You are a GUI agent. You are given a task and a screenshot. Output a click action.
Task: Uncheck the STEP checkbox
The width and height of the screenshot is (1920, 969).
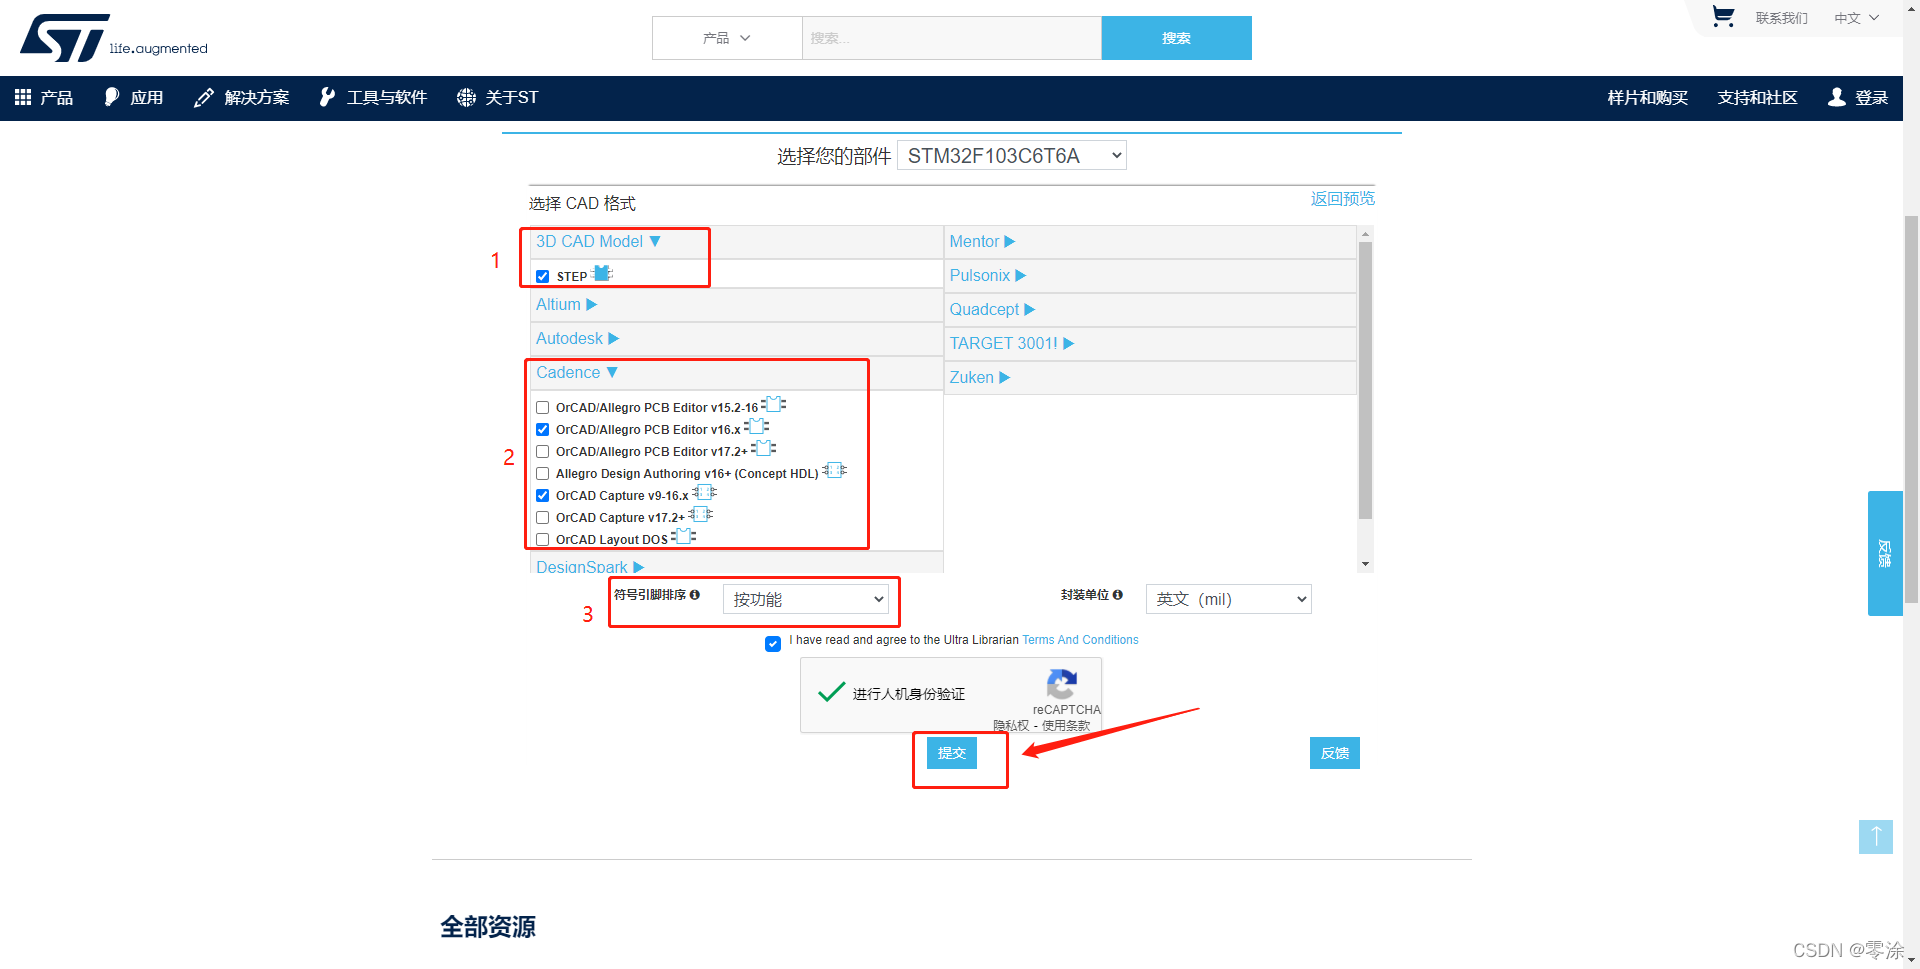tap(542, 277)
